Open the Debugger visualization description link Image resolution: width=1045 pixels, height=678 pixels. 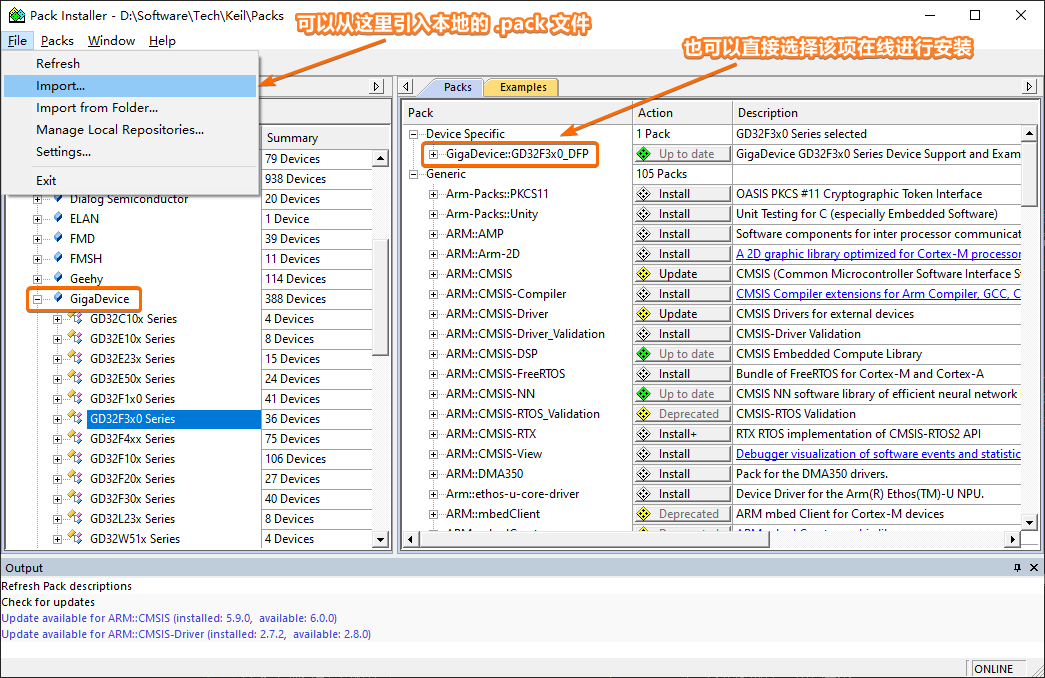point(878,454)
